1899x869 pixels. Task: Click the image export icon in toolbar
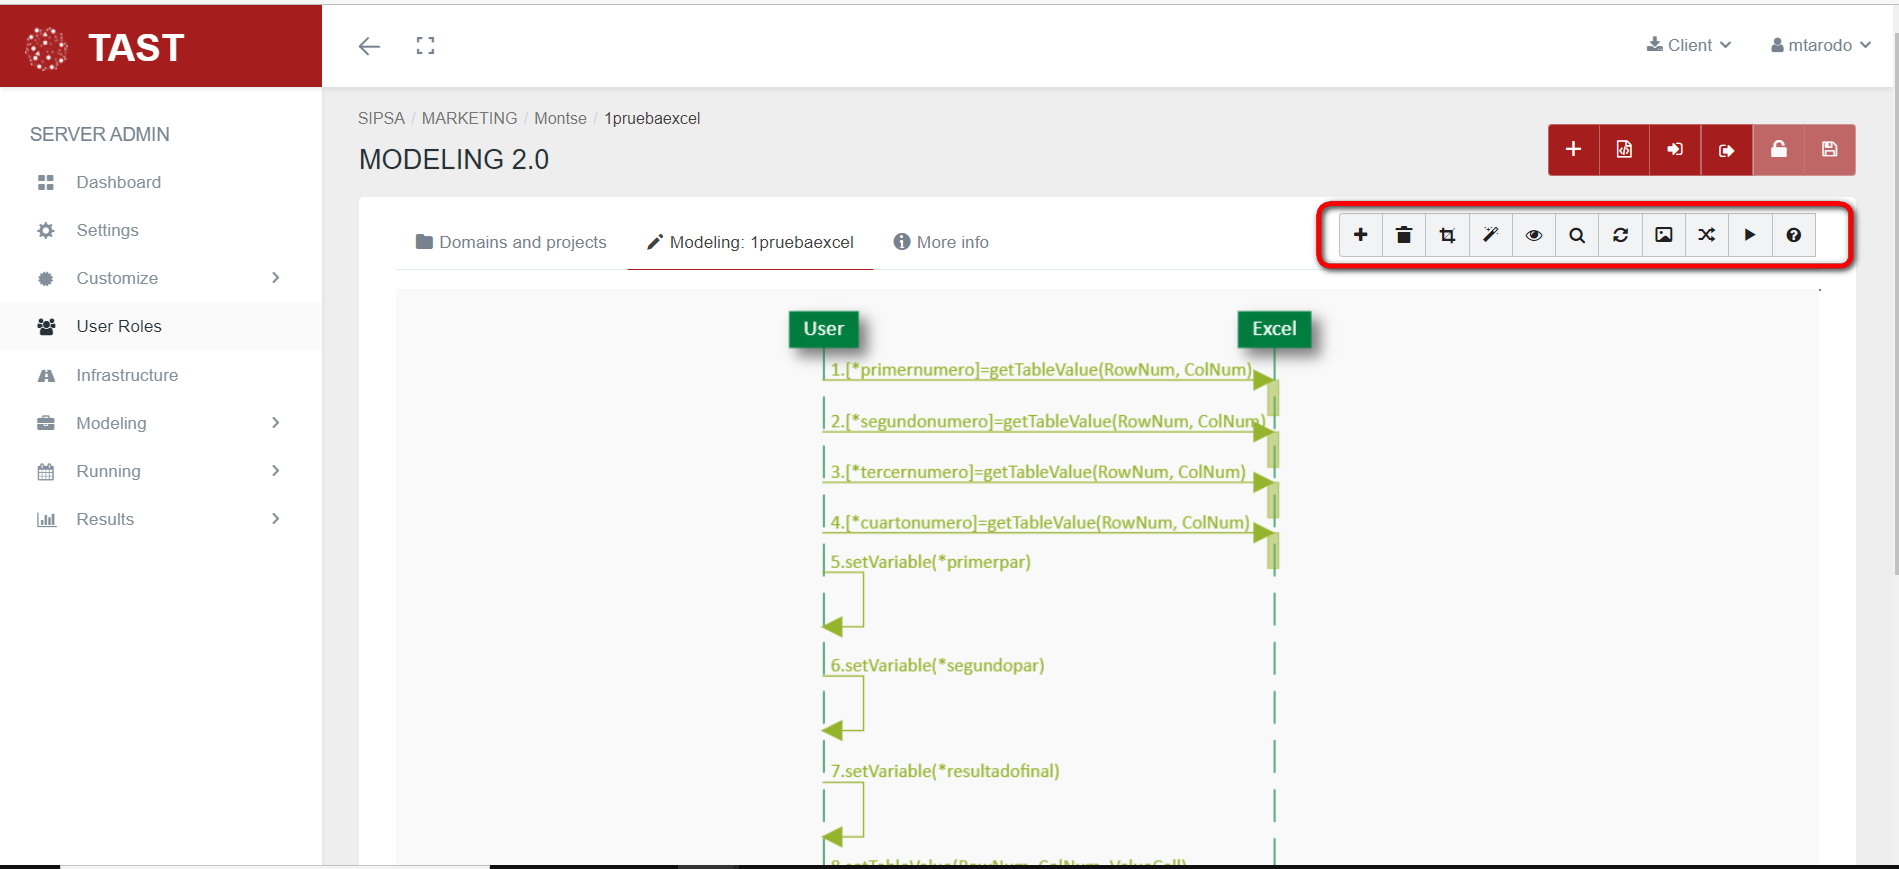[1664, 235]
